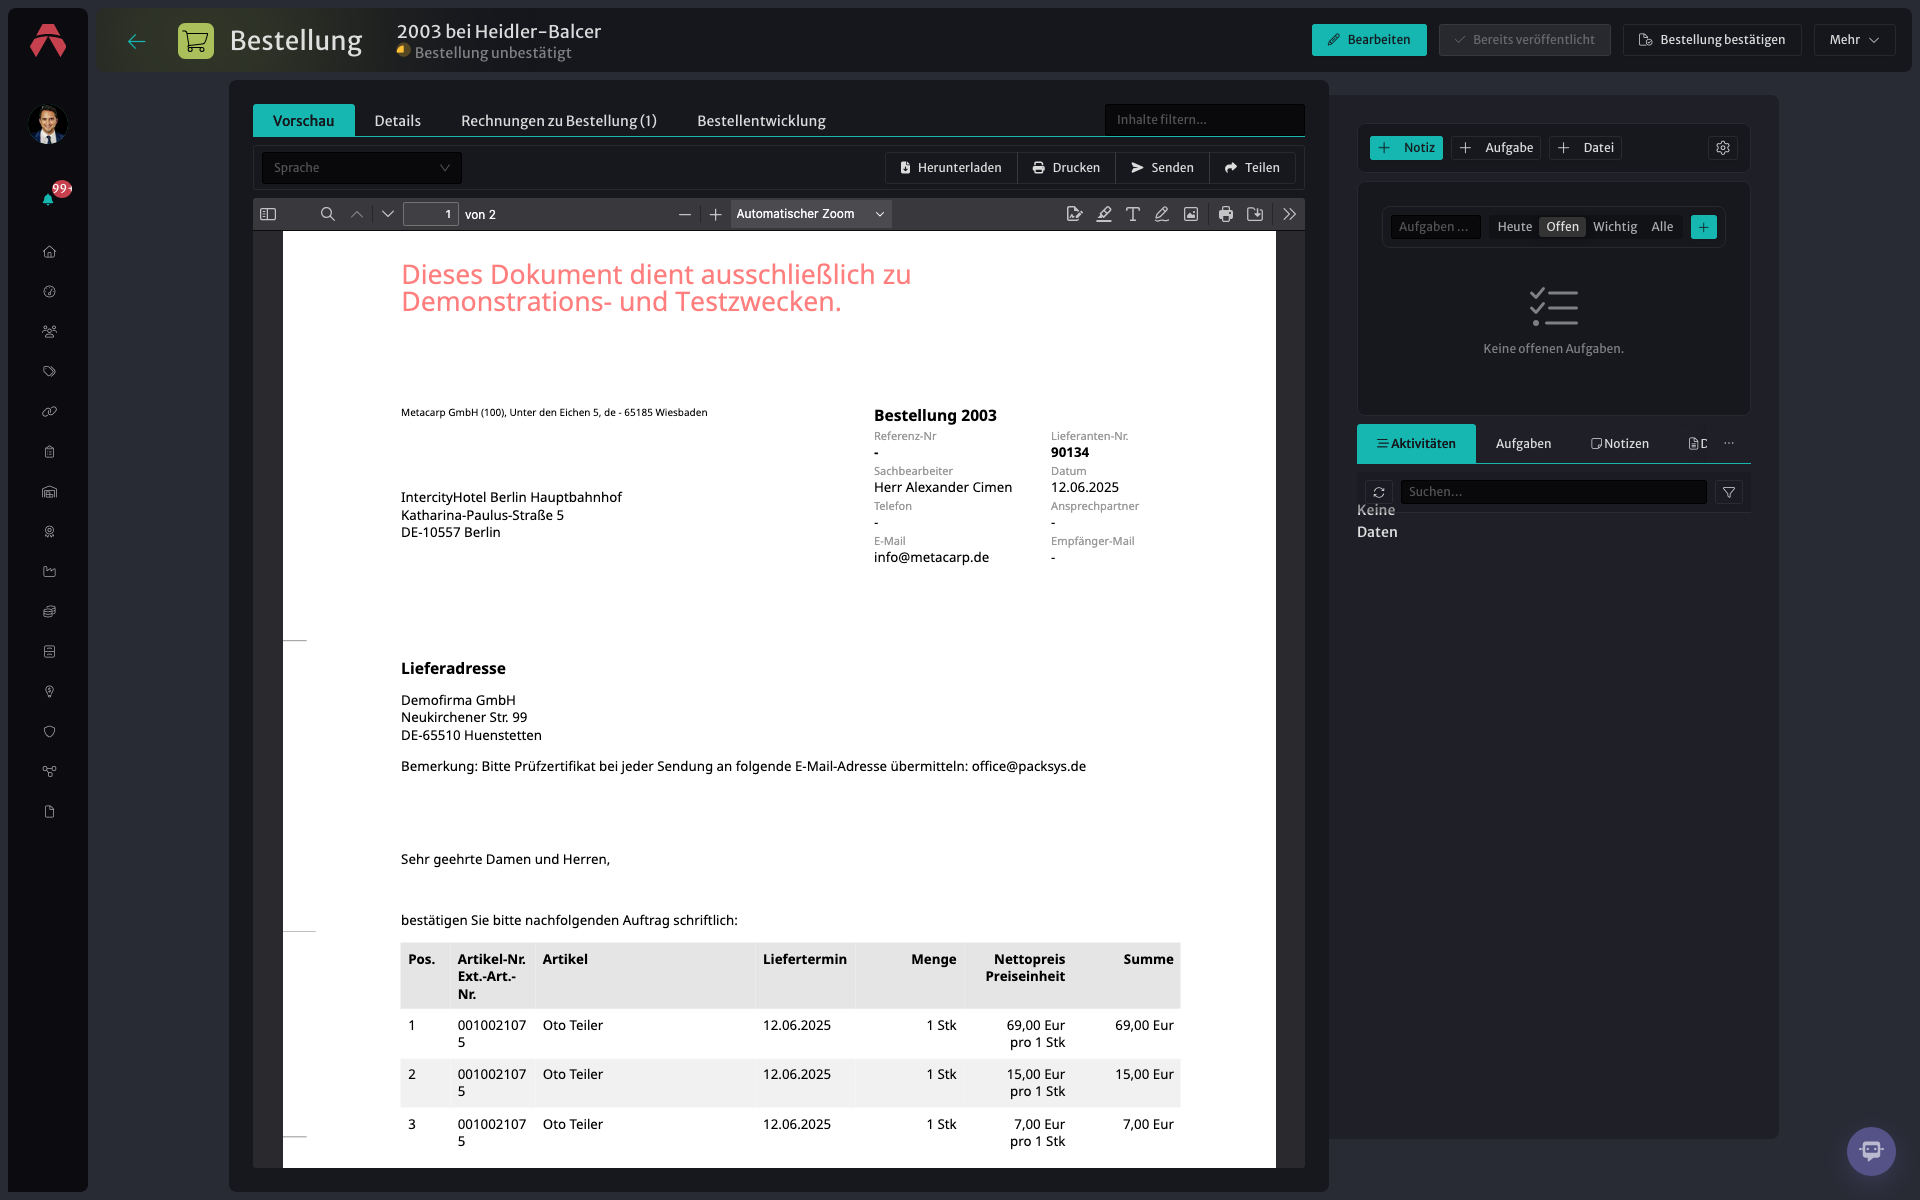This screenshot has height=1200, width=1920.
Task: Switch to the Vorschau tab
Action: [304, 120]
